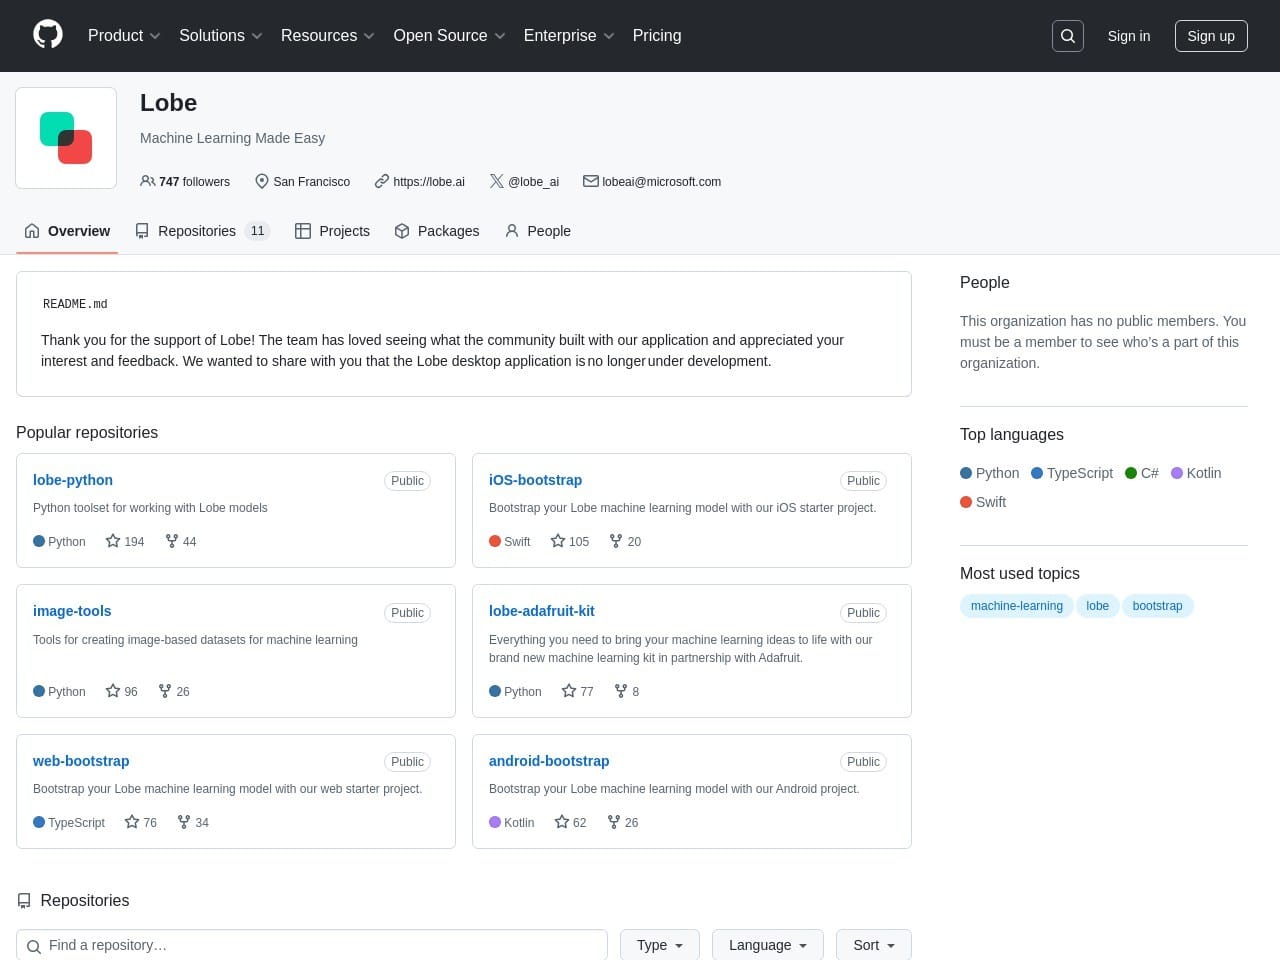Open the Type filter dropdown
Screen dimensions: 1280x960
[660, 945]
